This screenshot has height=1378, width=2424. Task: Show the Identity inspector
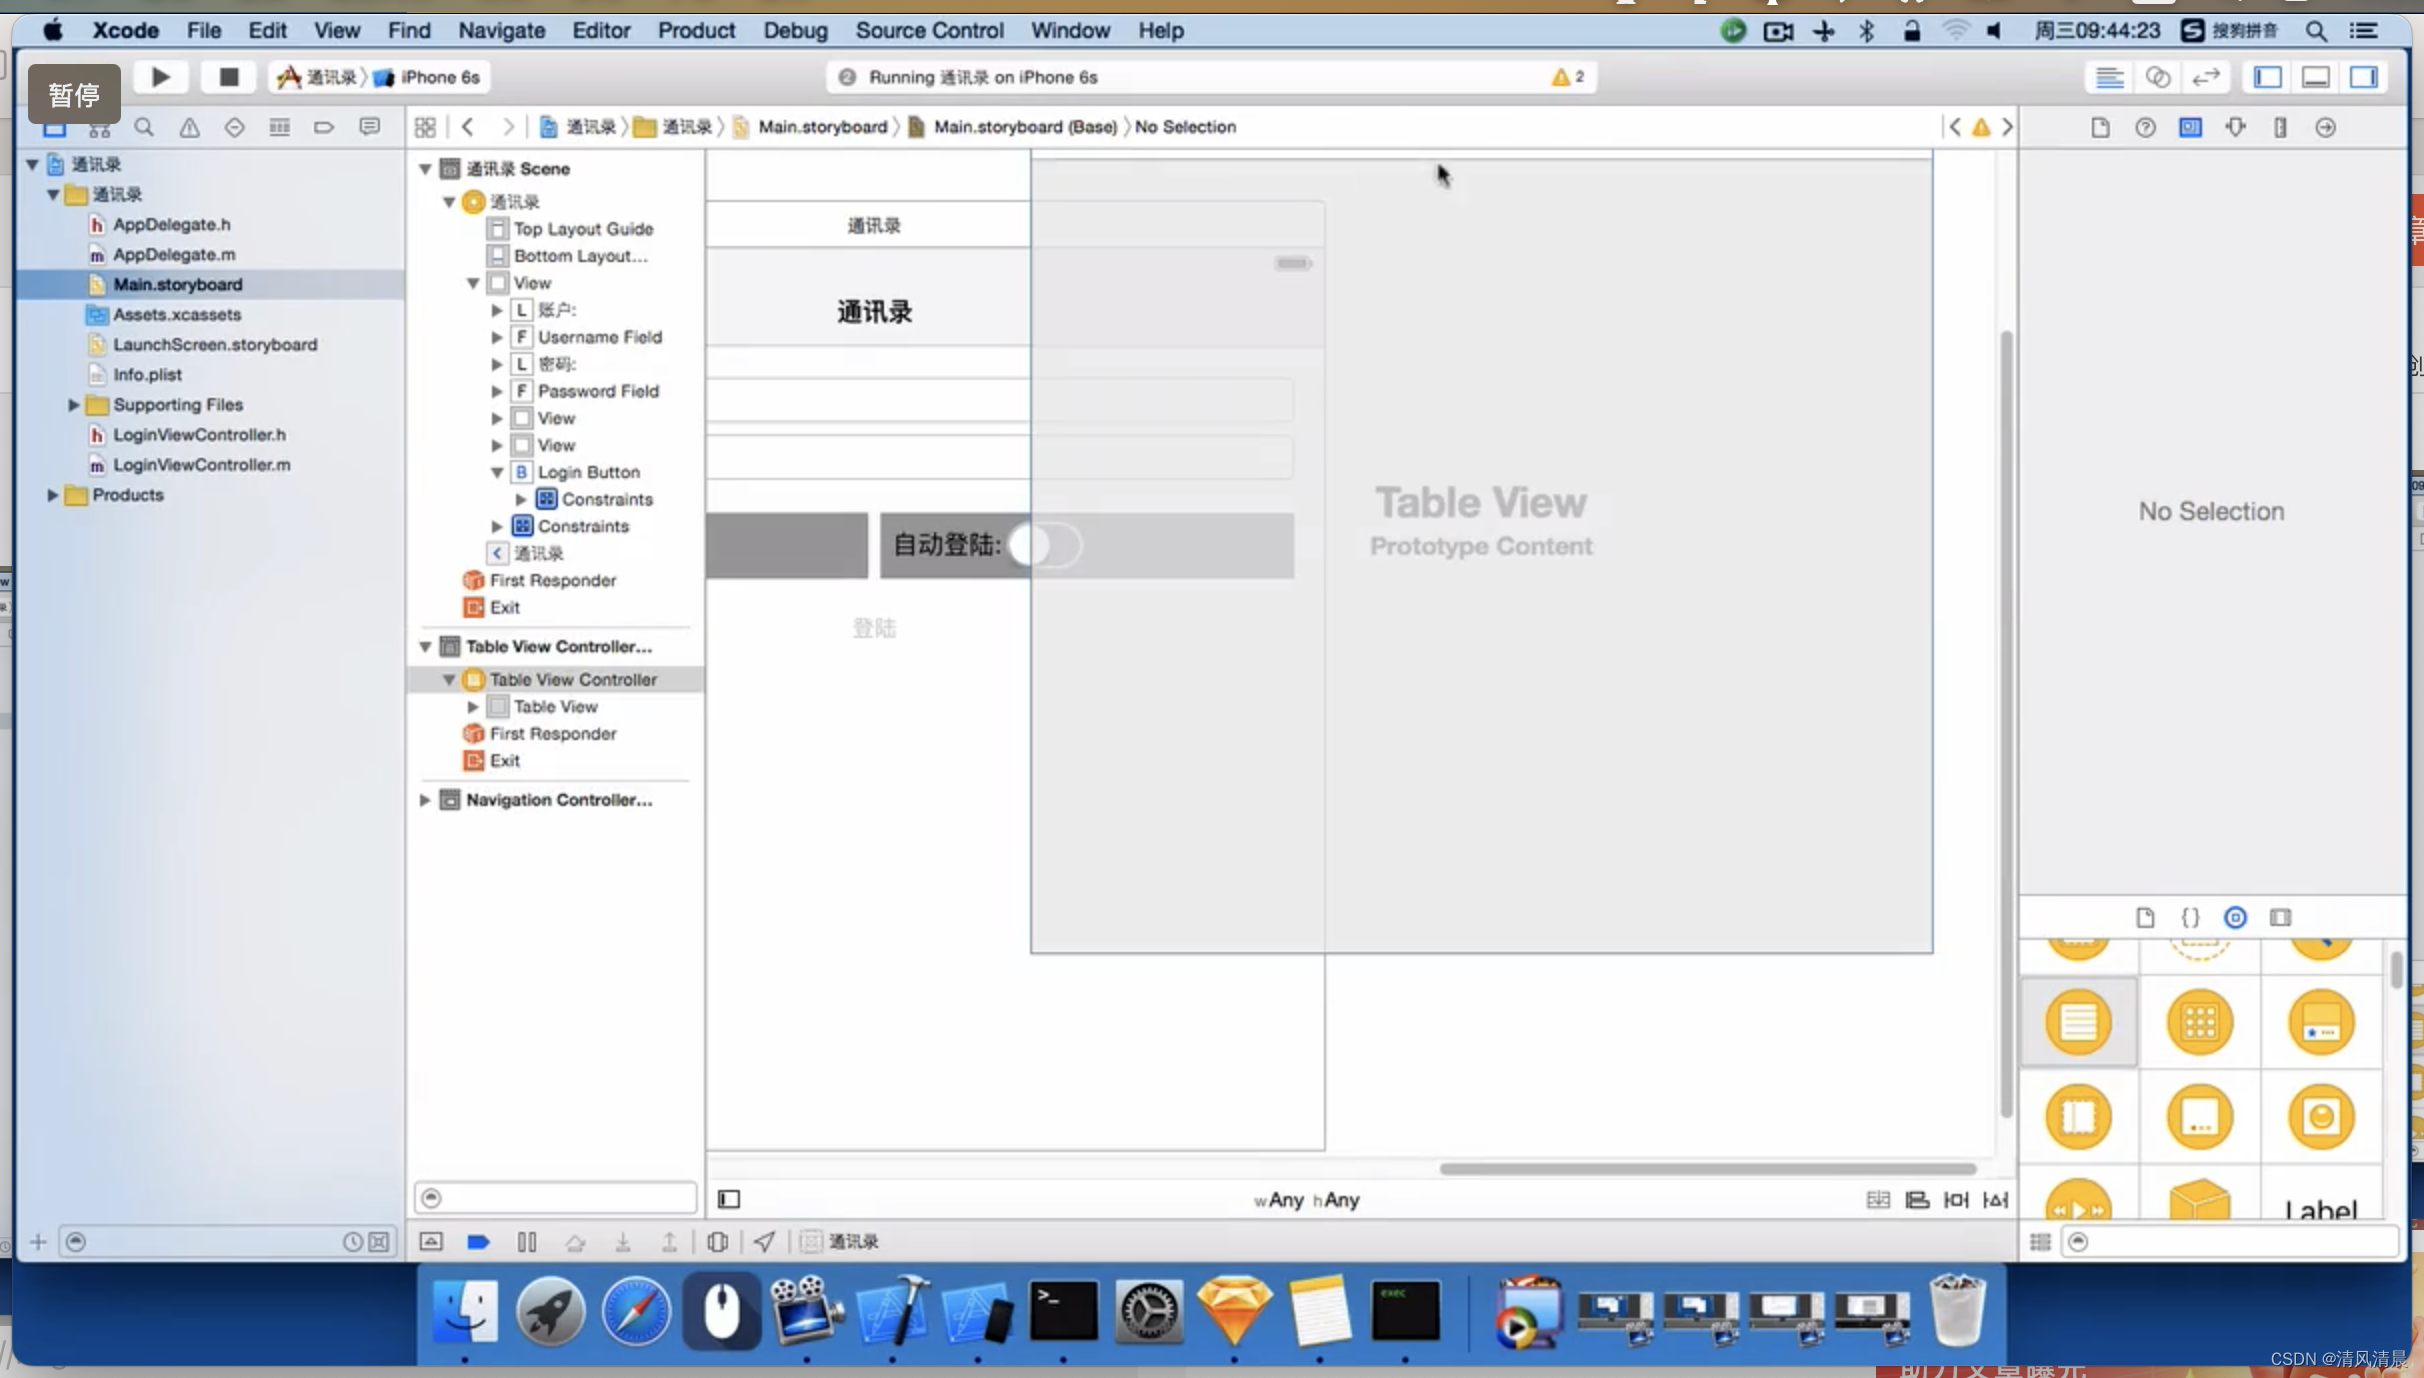(x=2190, y=127)
